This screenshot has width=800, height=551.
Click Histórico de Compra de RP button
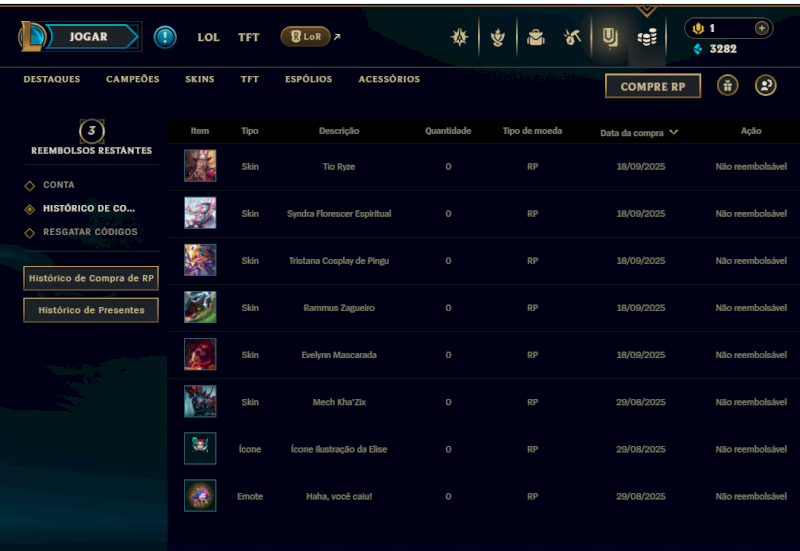[91, 278]
